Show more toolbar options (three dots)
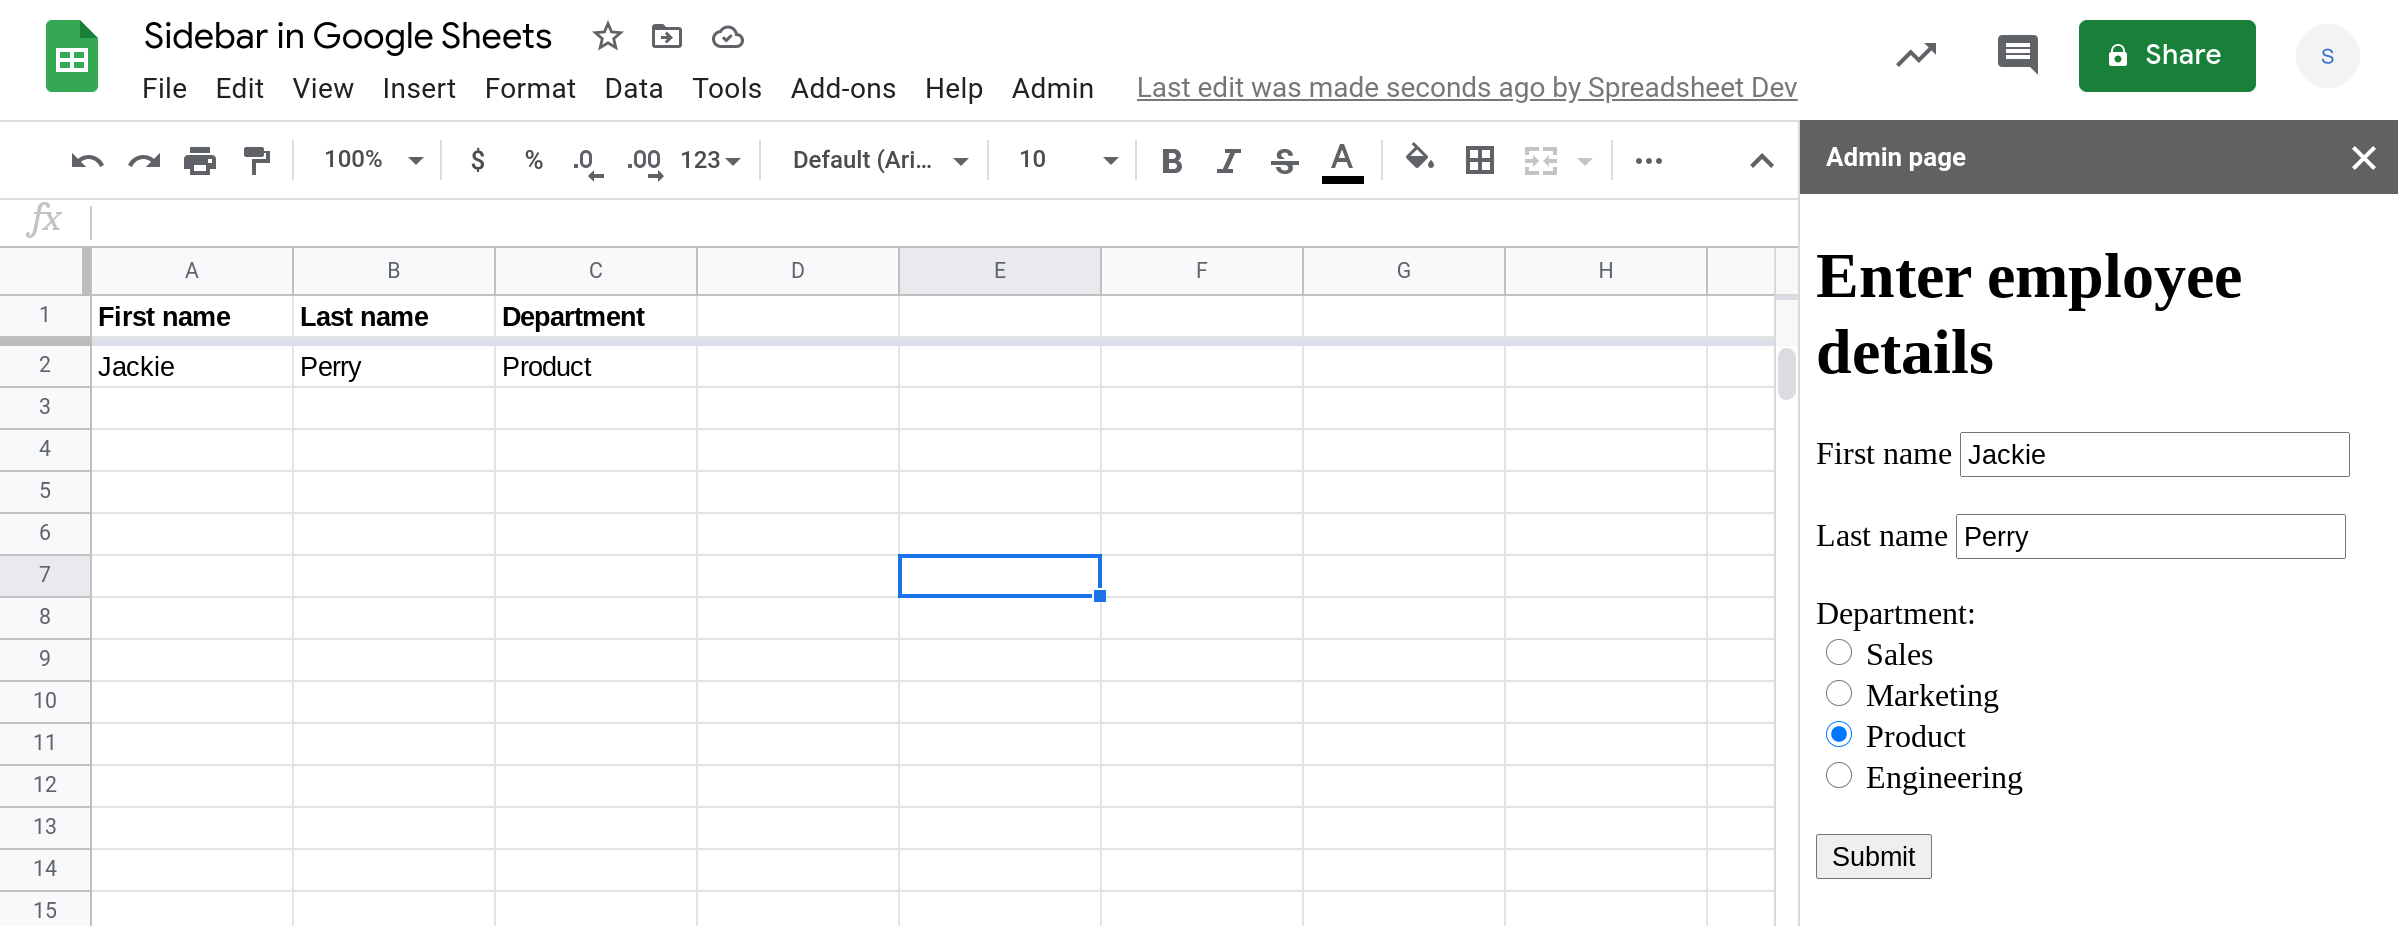 coord(1648,160)
